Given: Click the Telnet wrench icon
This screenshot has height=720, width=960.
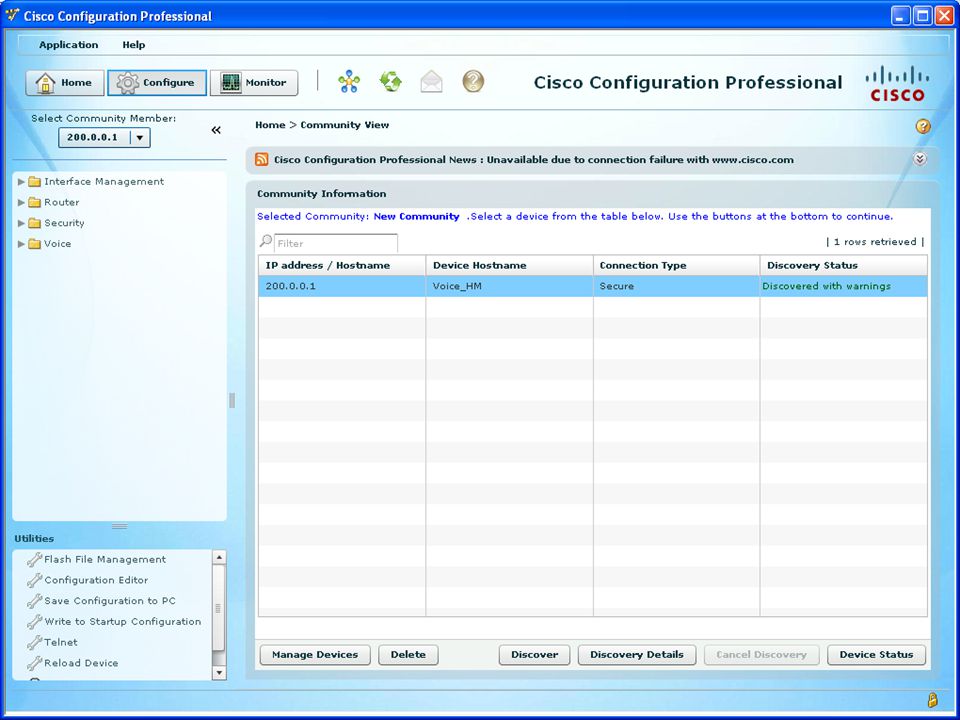Looking at the screenshot, I should 34,642.
